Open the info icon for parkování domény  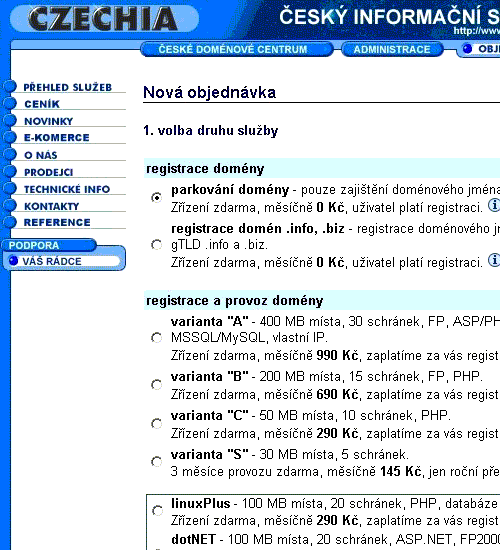pos(494,205)
